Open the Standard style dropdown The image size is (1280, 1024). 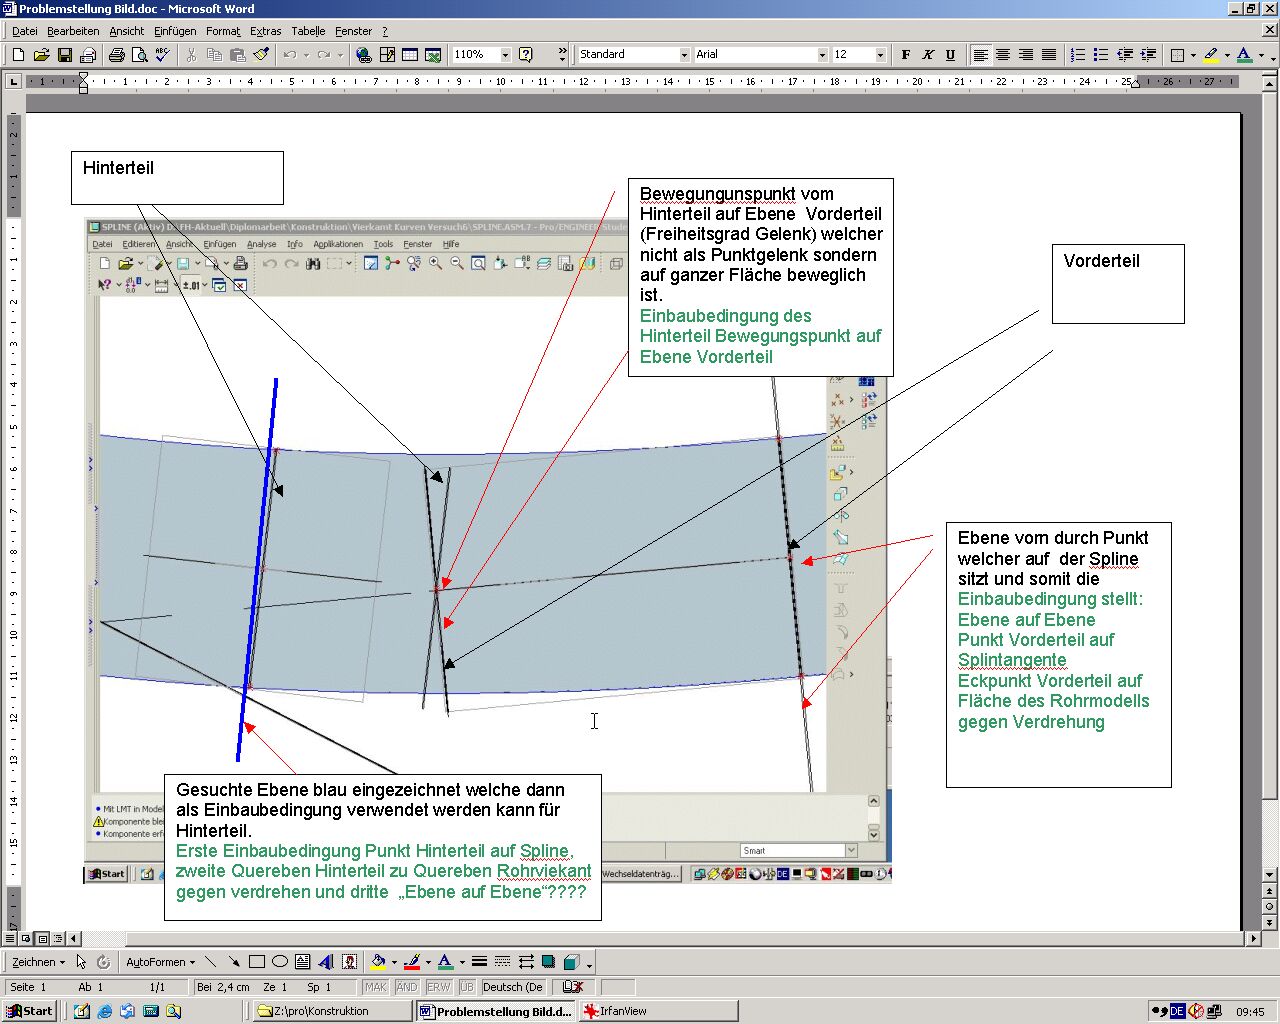click(684, 55)
